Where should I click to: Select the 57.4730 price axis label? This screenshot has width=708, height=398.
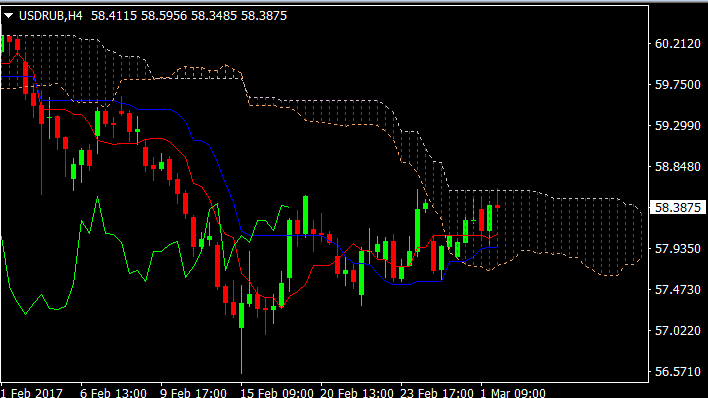[x=678, y=290]
